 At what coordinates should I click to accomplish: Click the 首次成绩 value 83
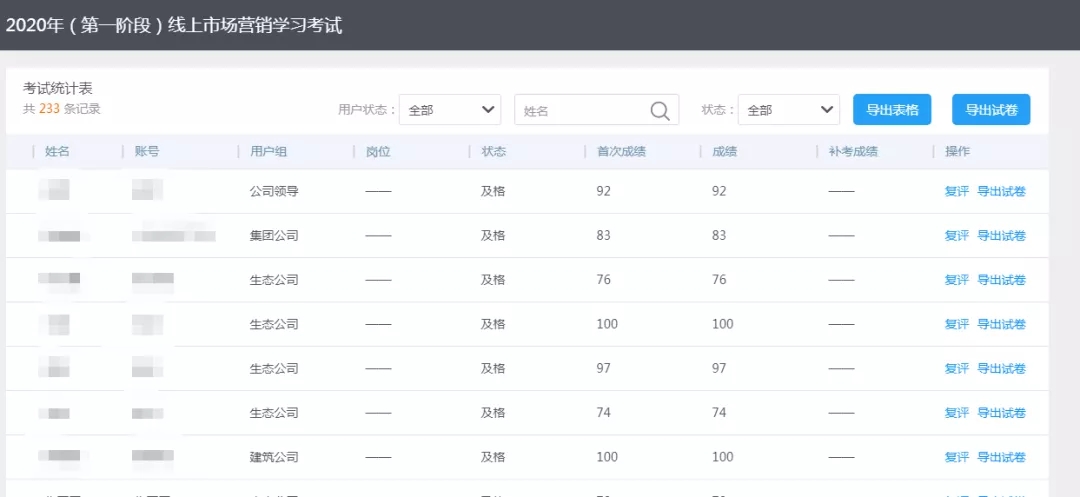click(604, 235)
